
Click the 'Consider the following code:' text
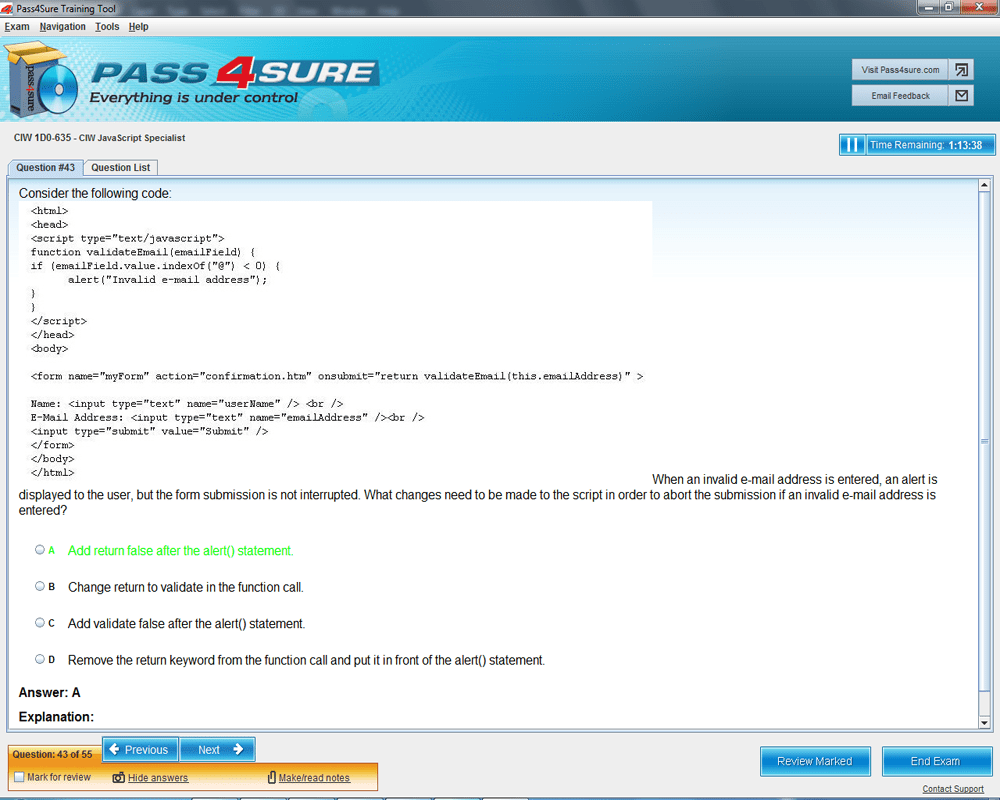(95, 193)
